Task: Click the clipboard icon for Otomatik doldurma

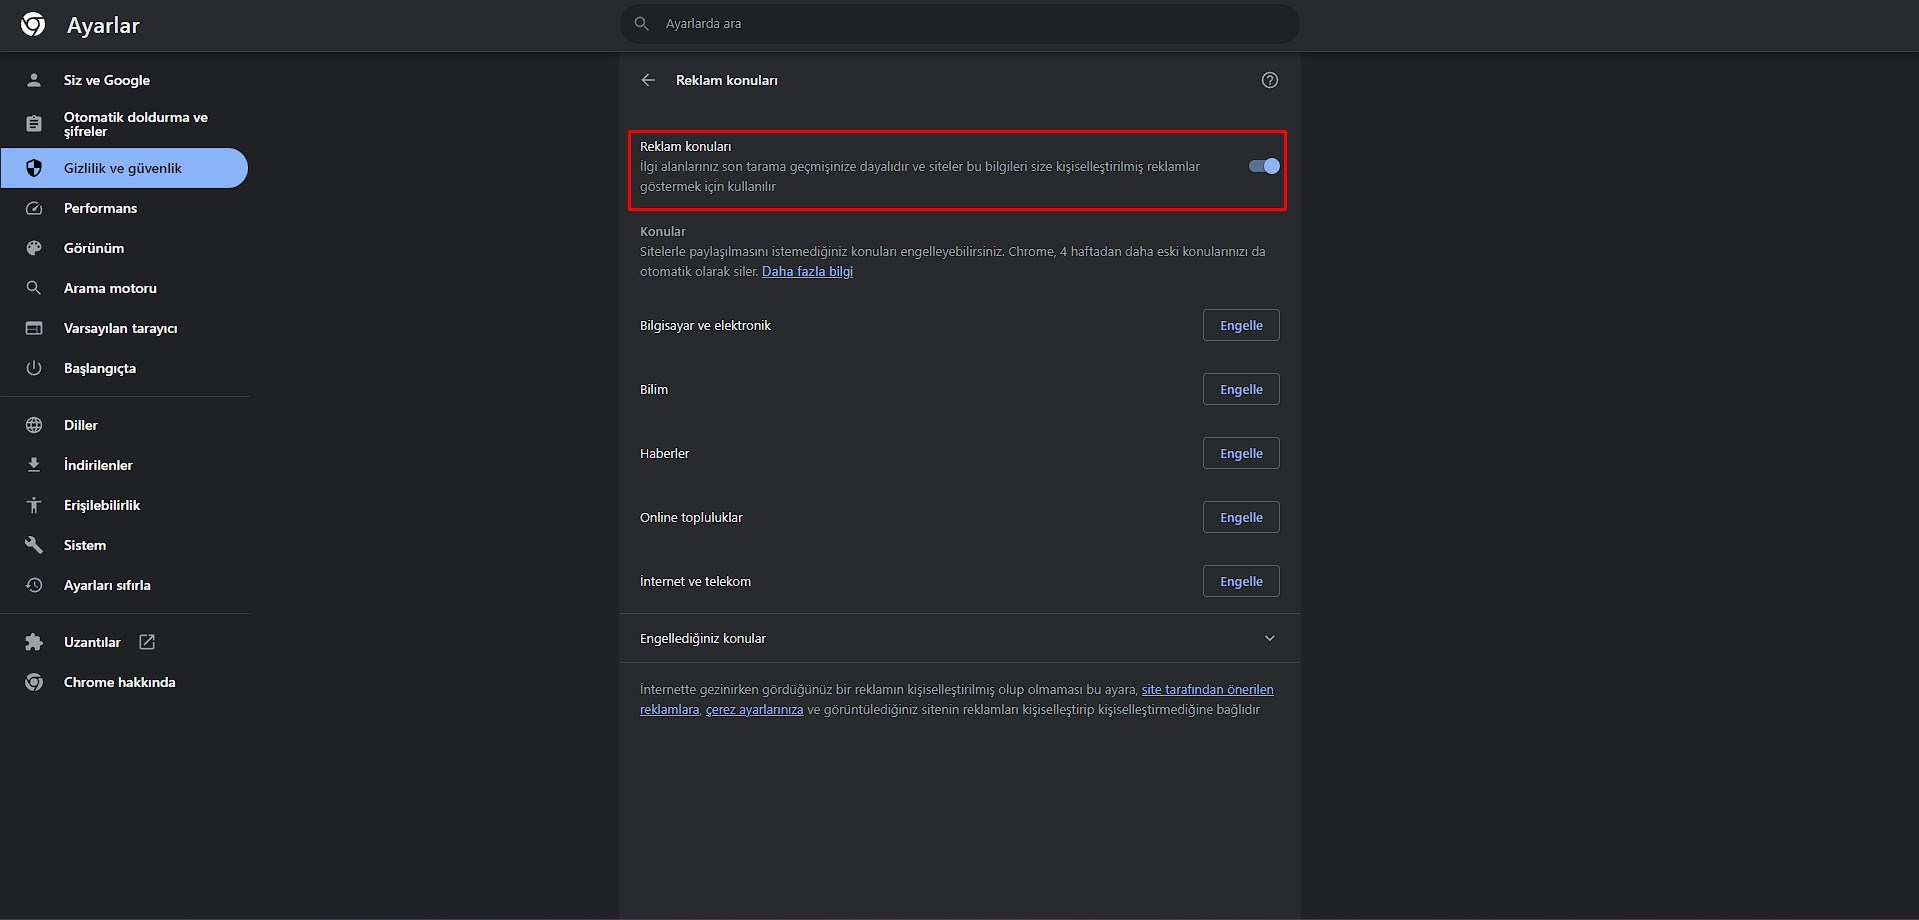Action: [x=34, y=124]
